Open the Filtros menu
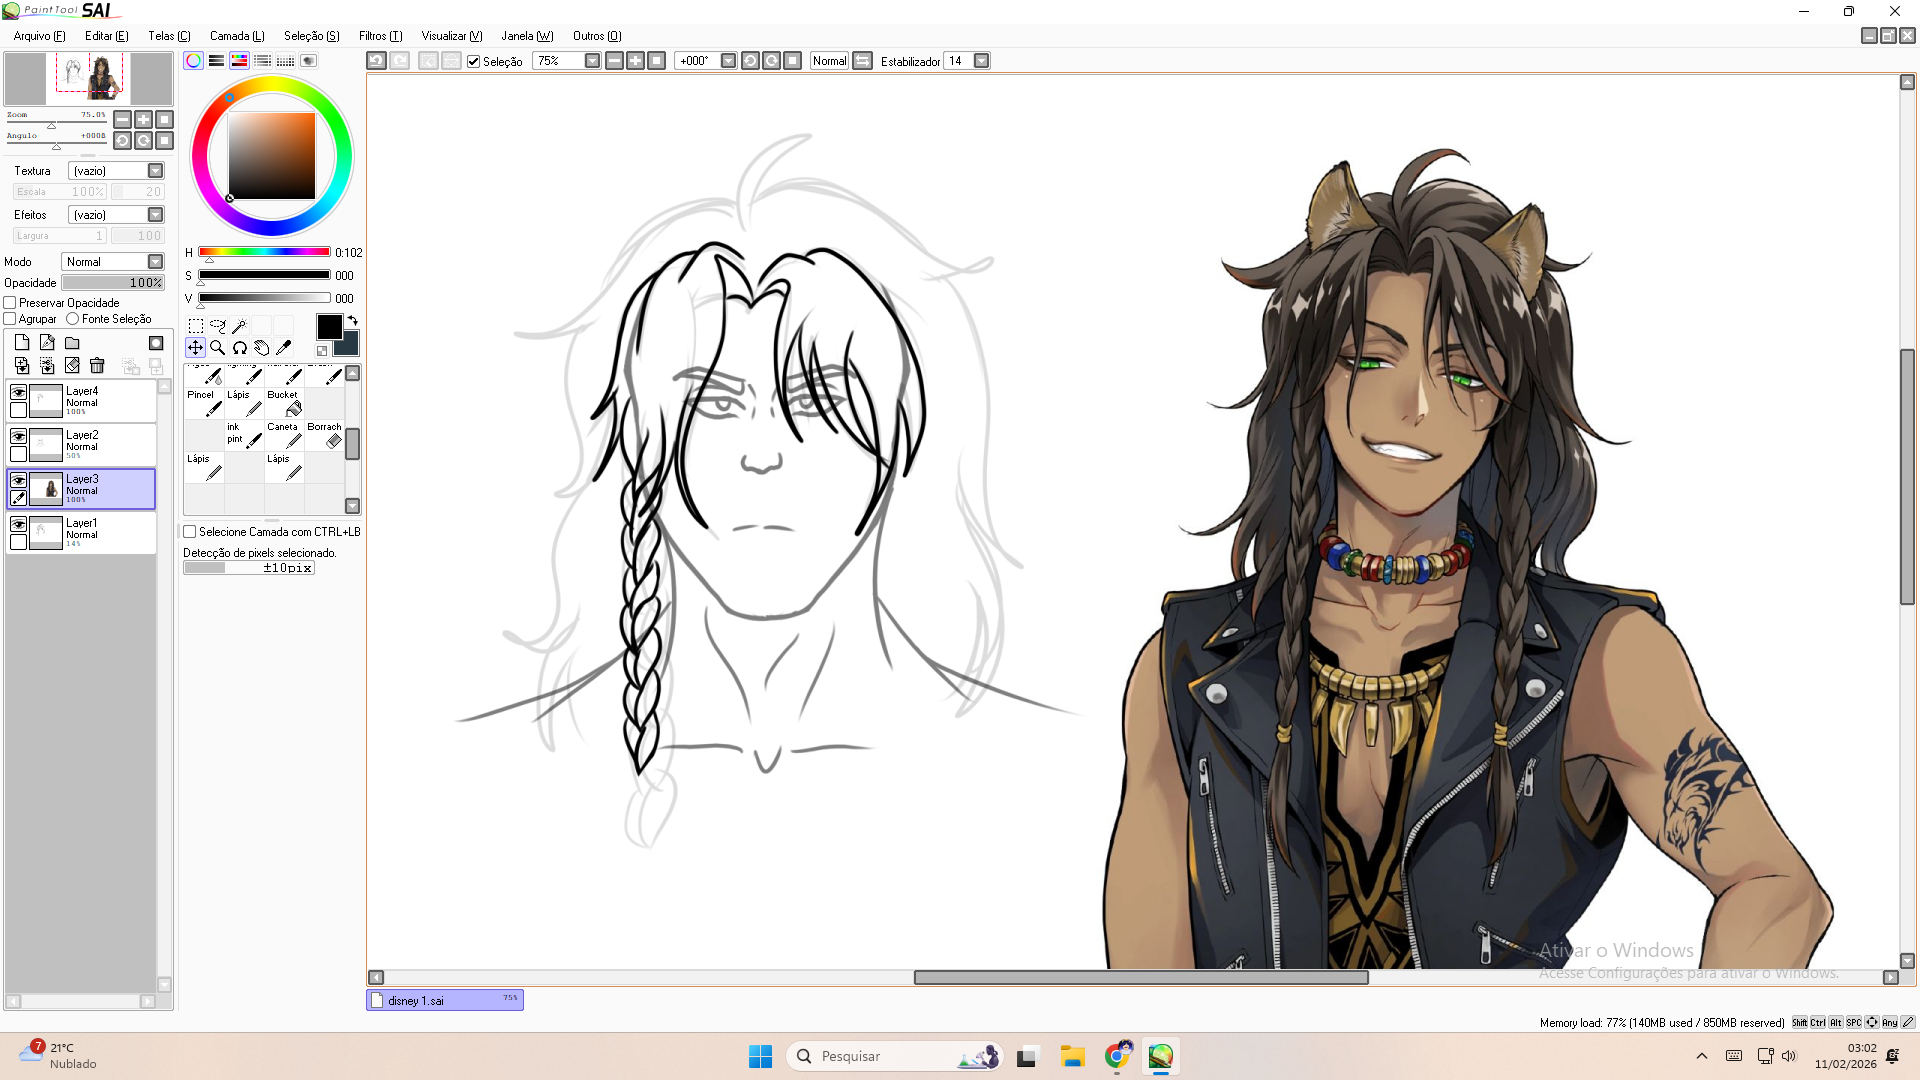The image size is (1920, 1080). pyautogui.click(x=380, y=36)
